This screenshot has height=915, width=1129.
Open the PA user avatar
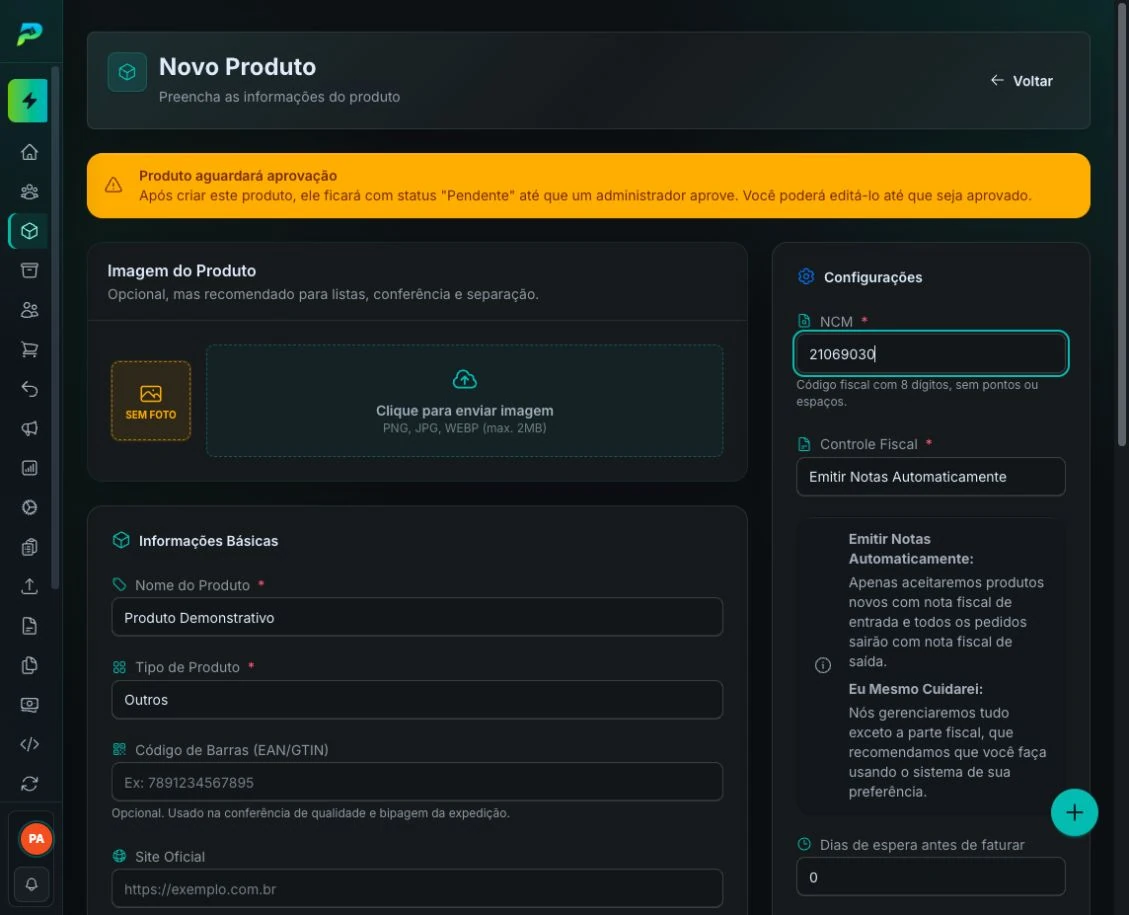[x=35, y=839]
